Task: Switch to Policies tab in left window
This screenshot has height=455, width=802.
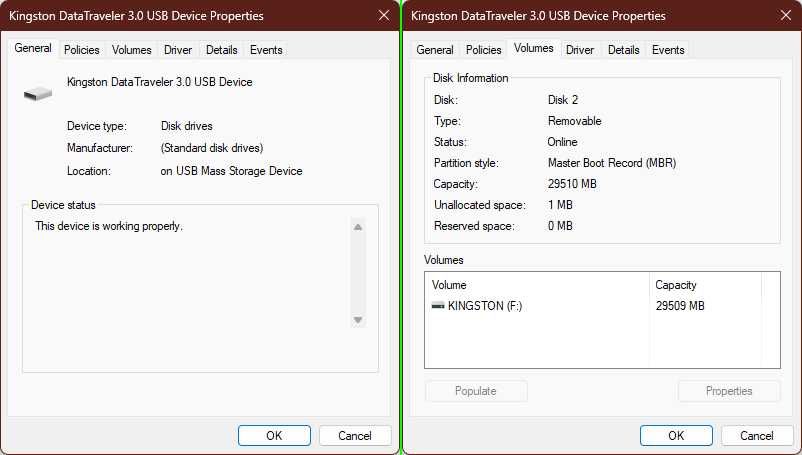Action: pyautogui.click(x=81, y=50)
